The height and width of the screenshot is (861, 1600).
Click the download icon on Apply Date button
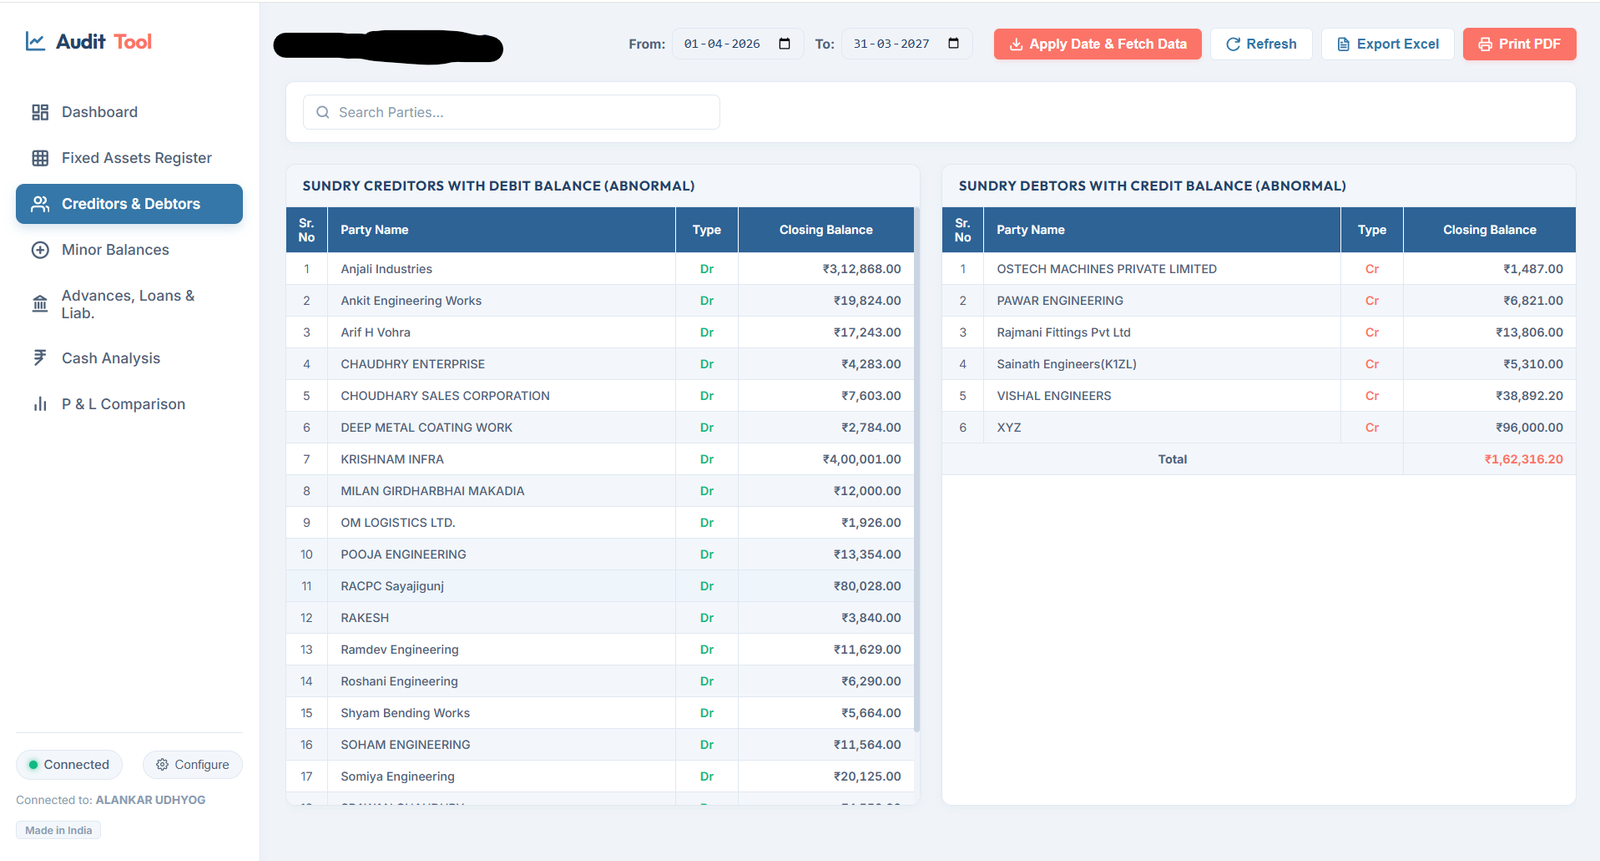tap(1016, 44)
